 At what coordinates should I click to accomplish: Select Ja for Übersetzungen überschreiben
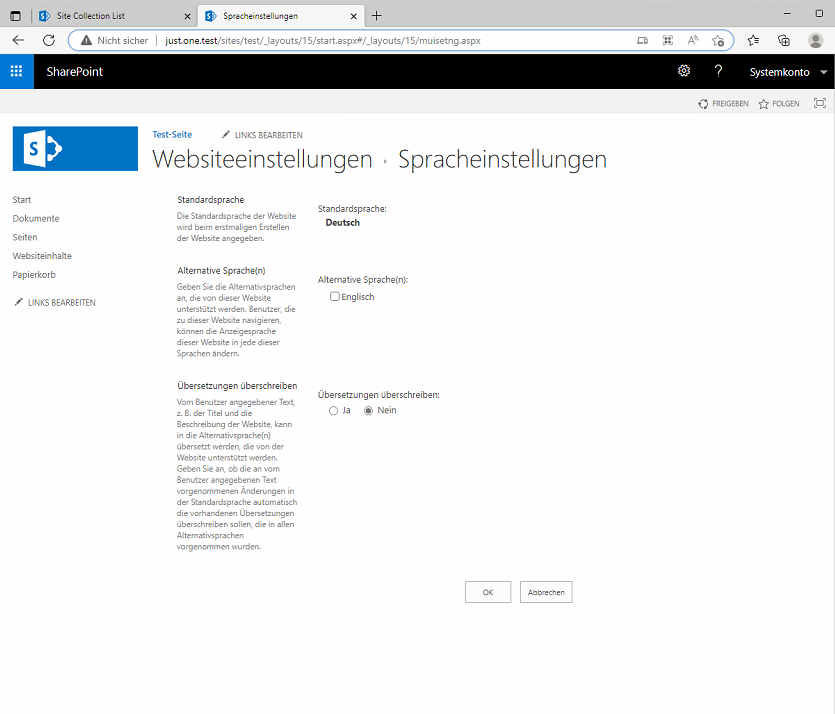pos(333,410)
